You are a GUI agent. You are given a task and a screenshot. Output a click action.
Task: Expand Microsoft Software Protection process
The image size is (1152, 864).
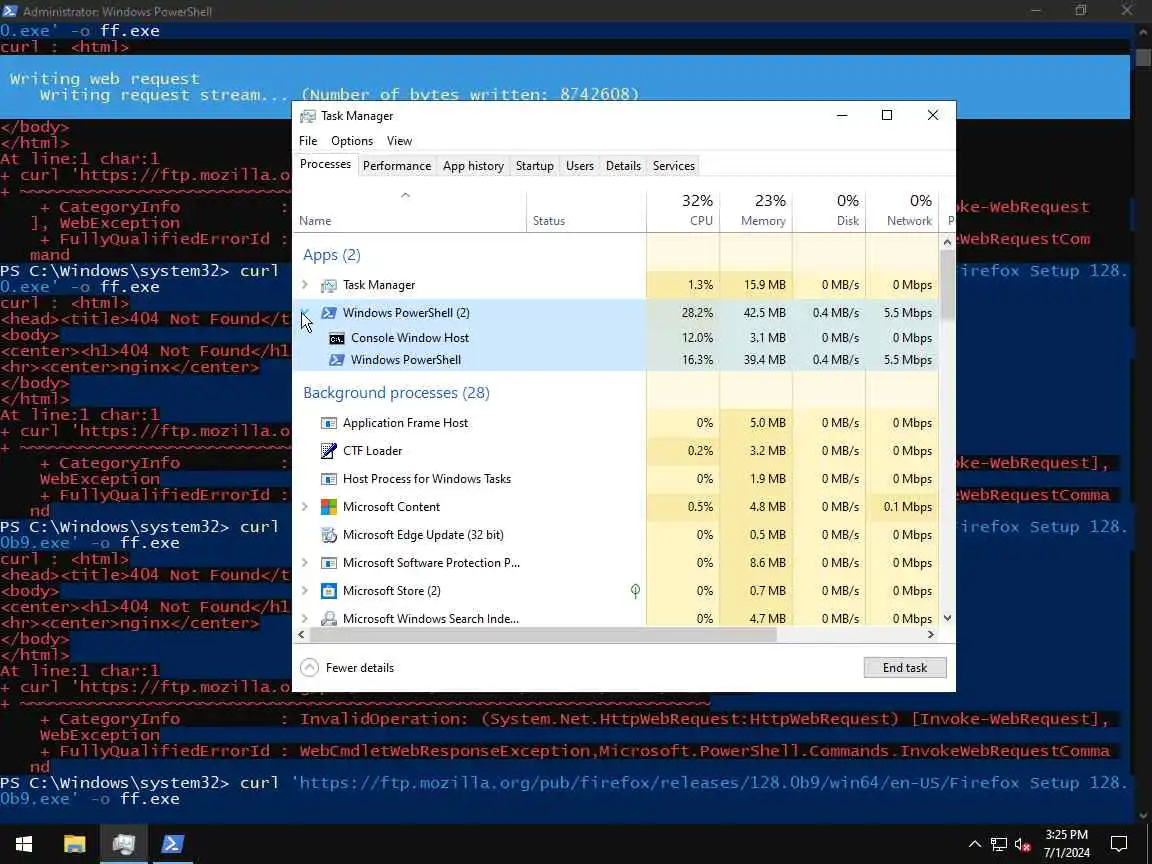[305, 563]
